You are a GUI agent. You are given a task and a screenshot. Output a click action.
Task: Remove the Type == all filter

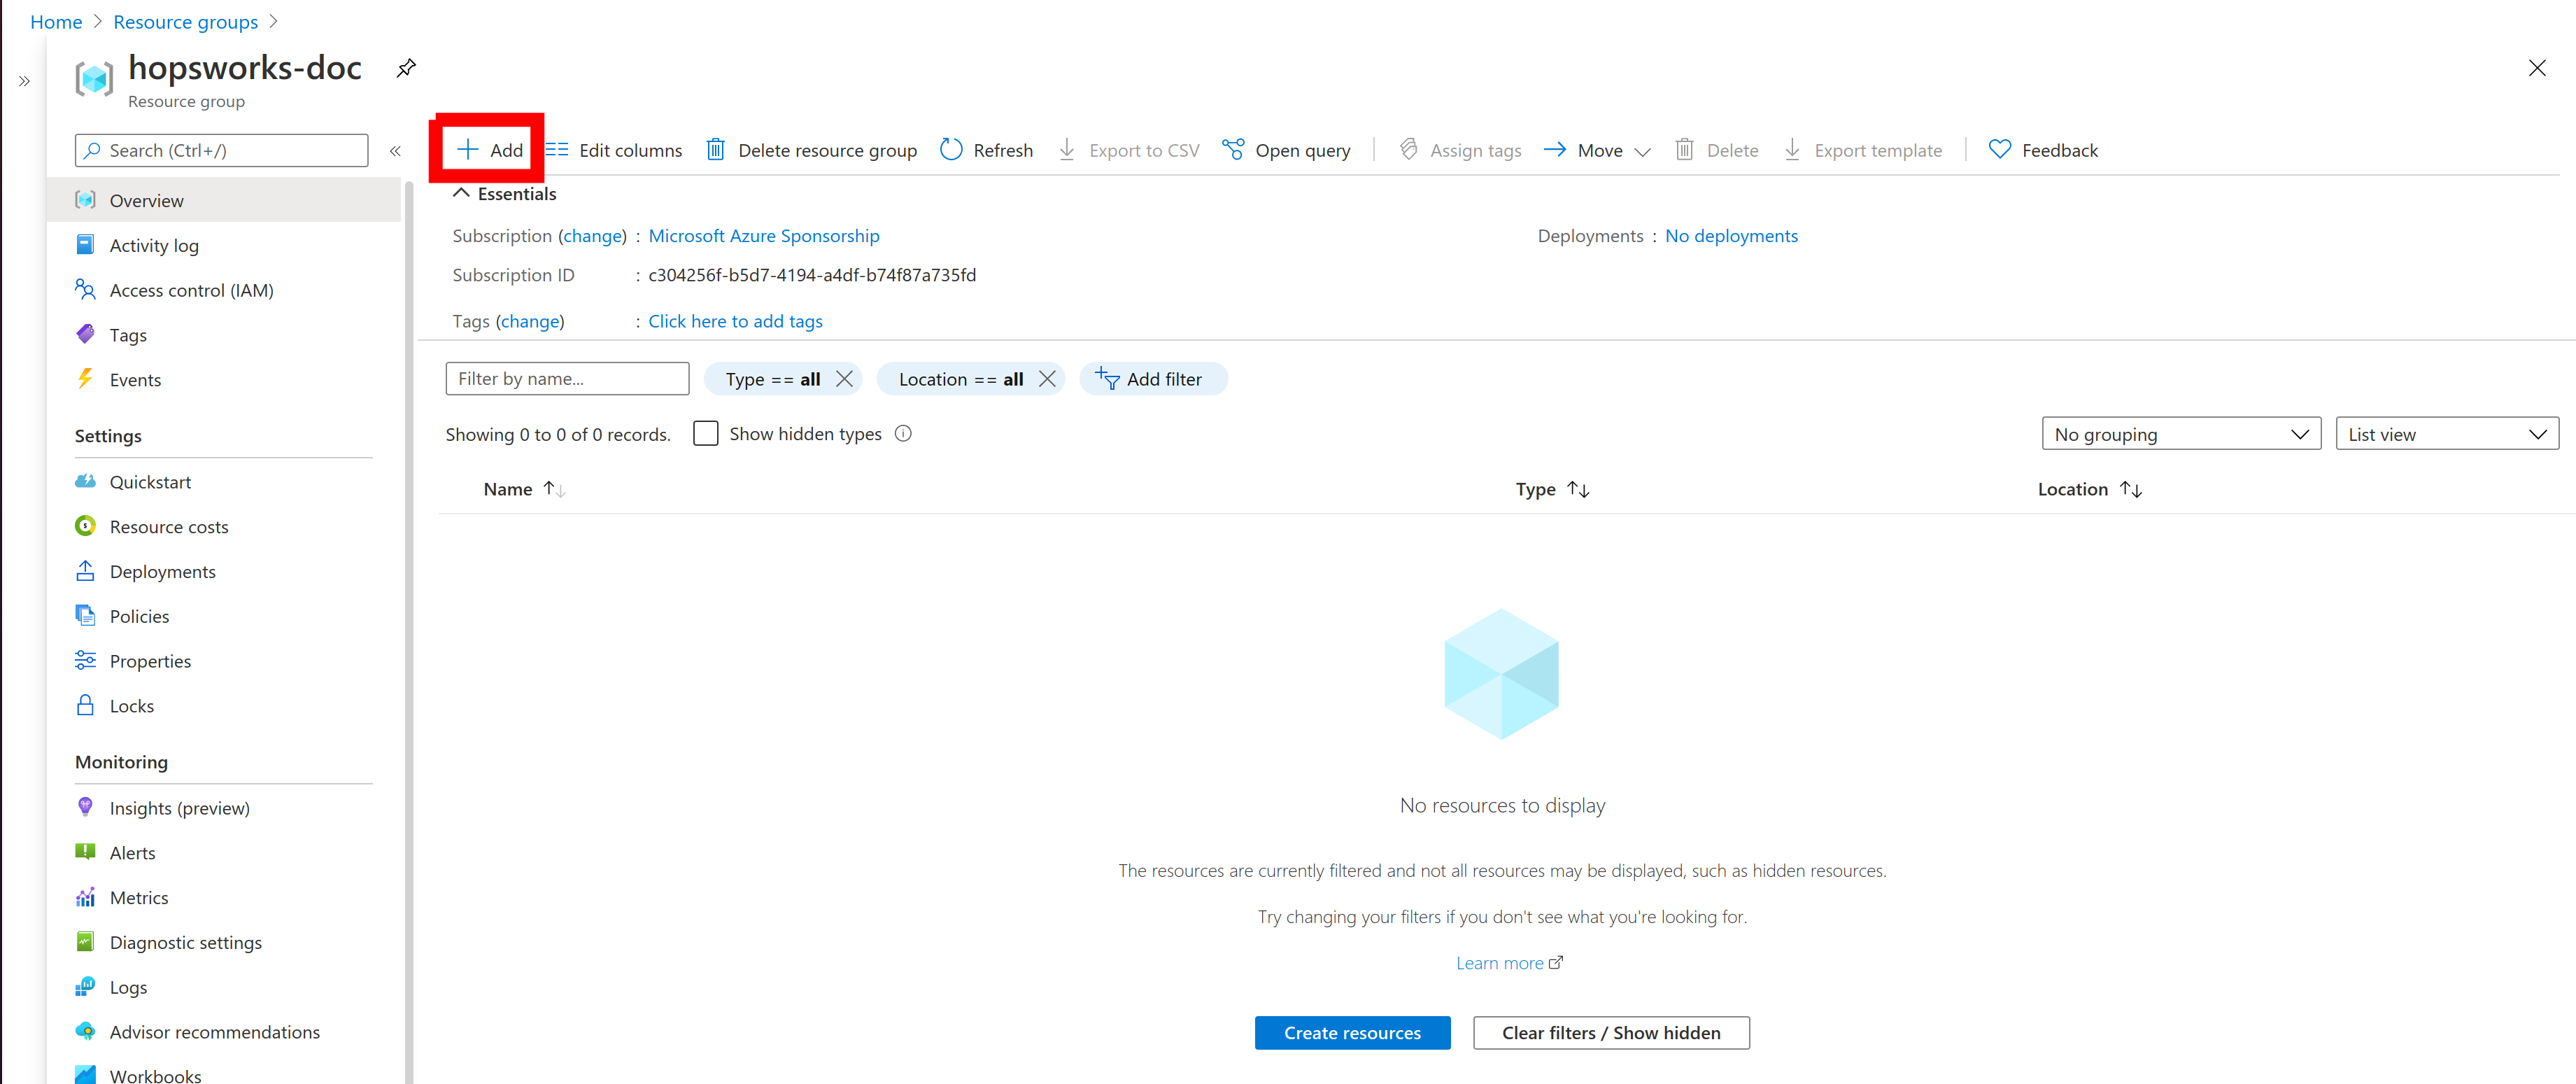pyautogui.click(x=845, y=379)
